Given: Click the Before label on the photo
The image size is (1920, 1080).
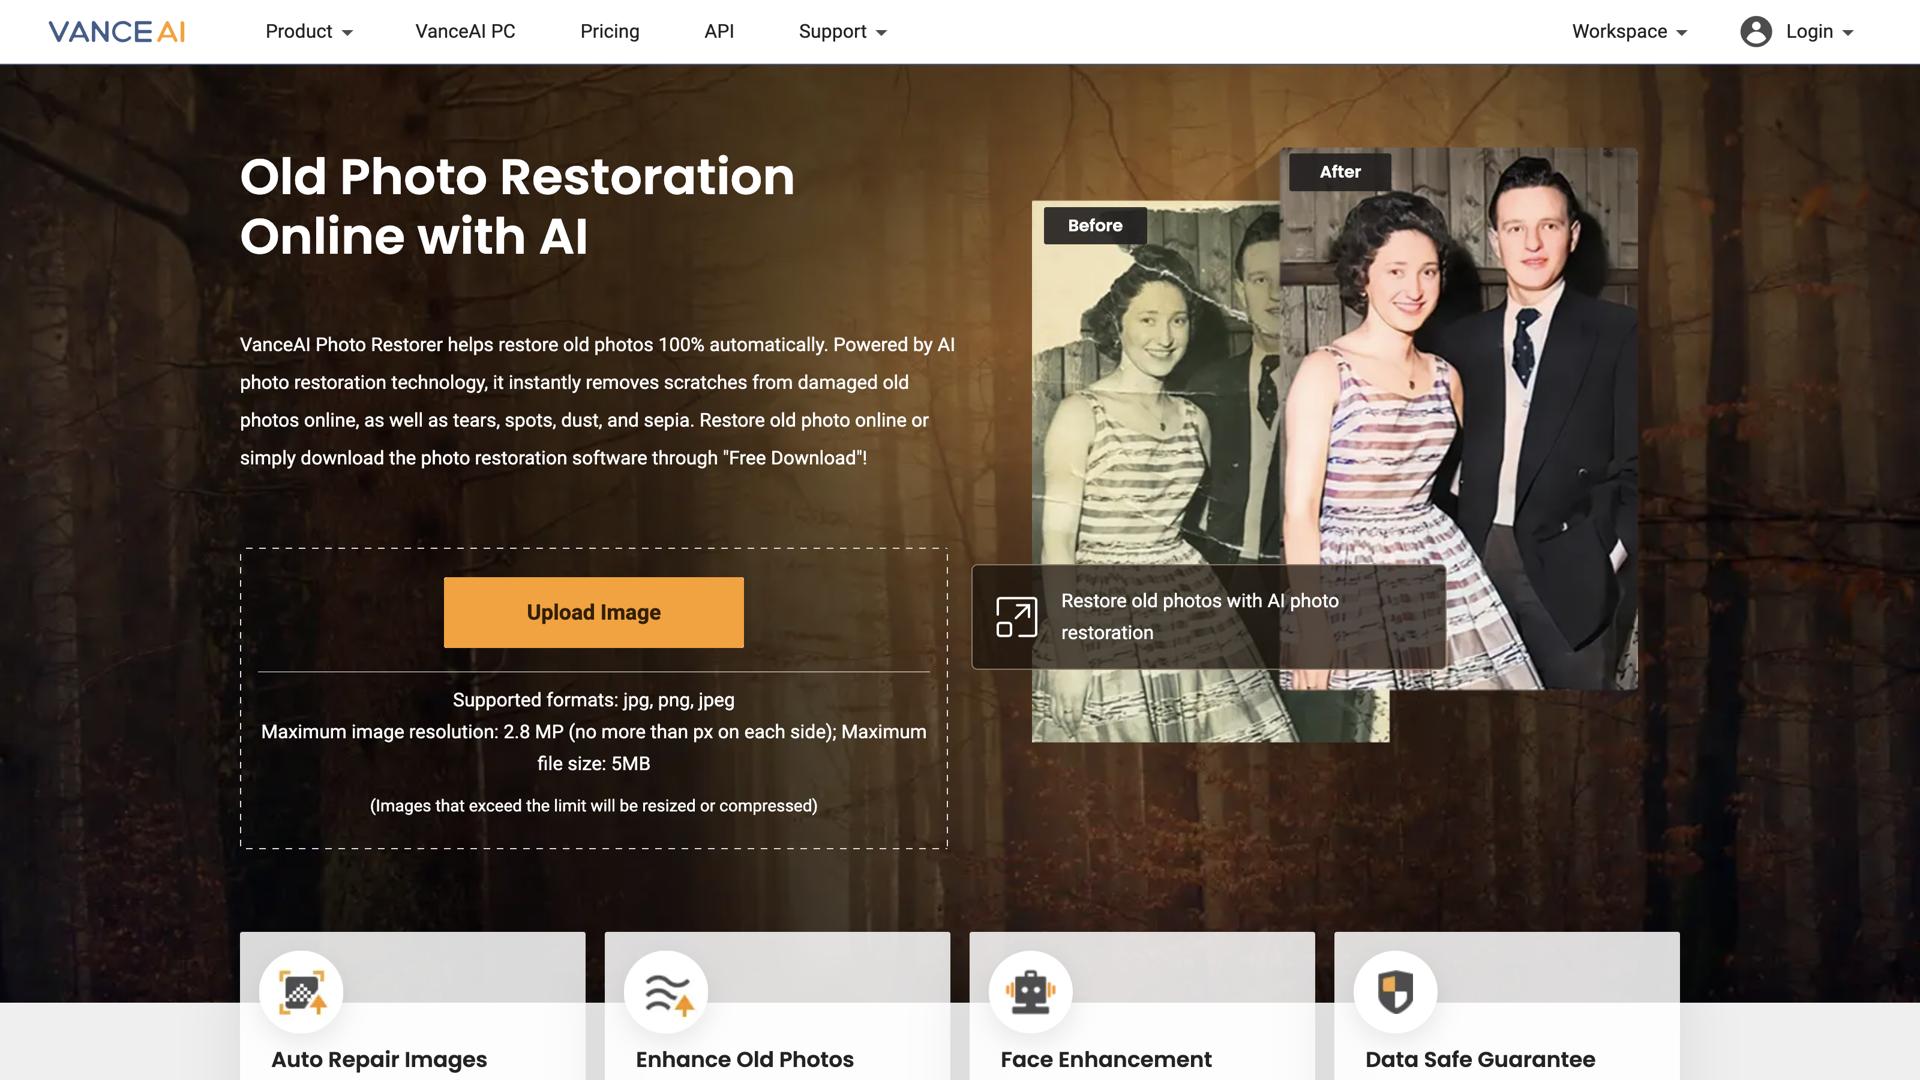Looking at the screenshot, I should coord(1095,225).
